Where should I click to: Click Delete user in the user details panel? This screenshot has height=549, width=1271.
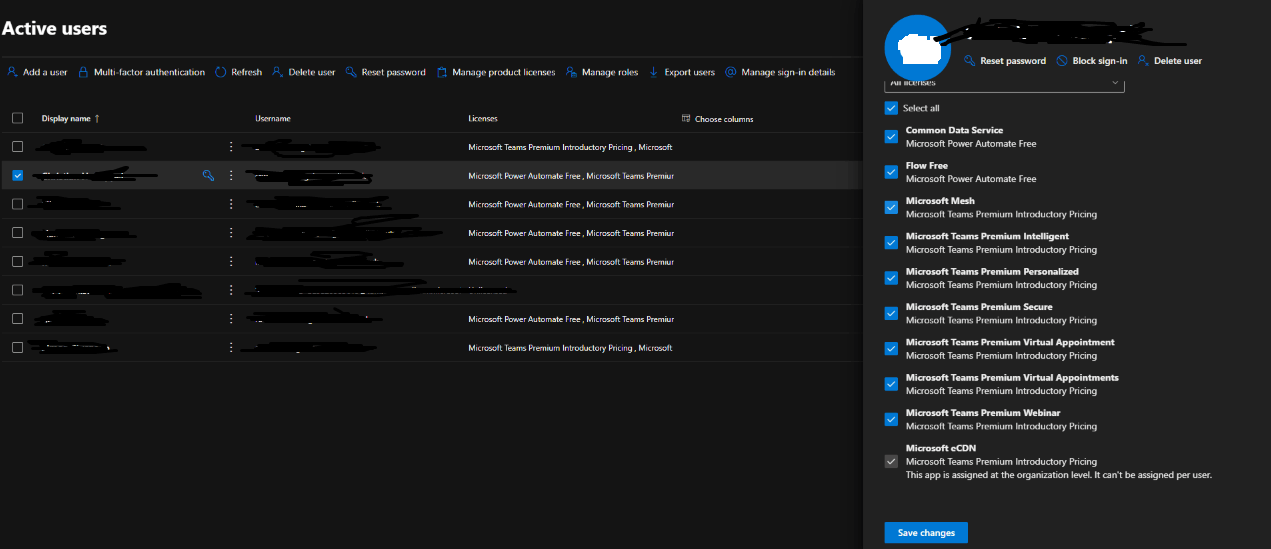[1170, 61]
